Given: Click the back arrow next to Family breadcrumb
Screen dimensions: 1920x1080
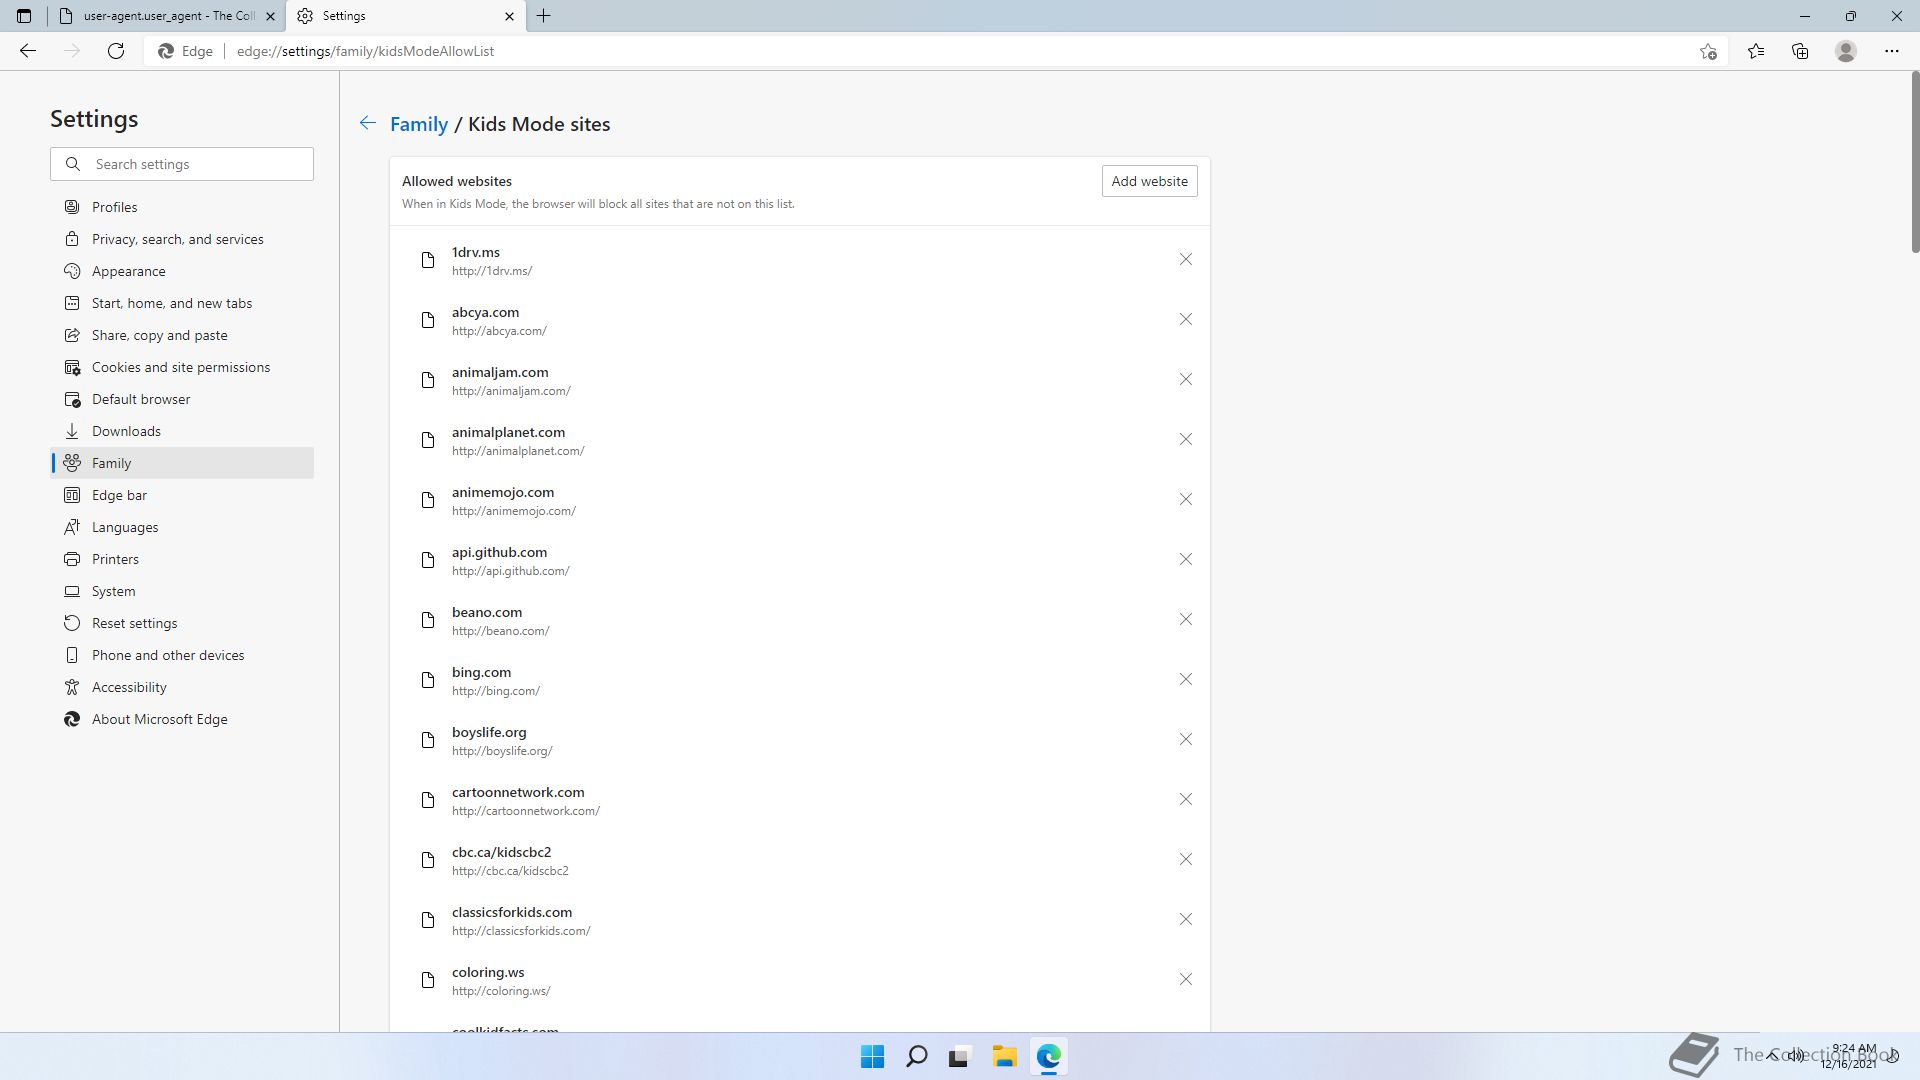Looking at the screenshot, I should coord(367,123).
